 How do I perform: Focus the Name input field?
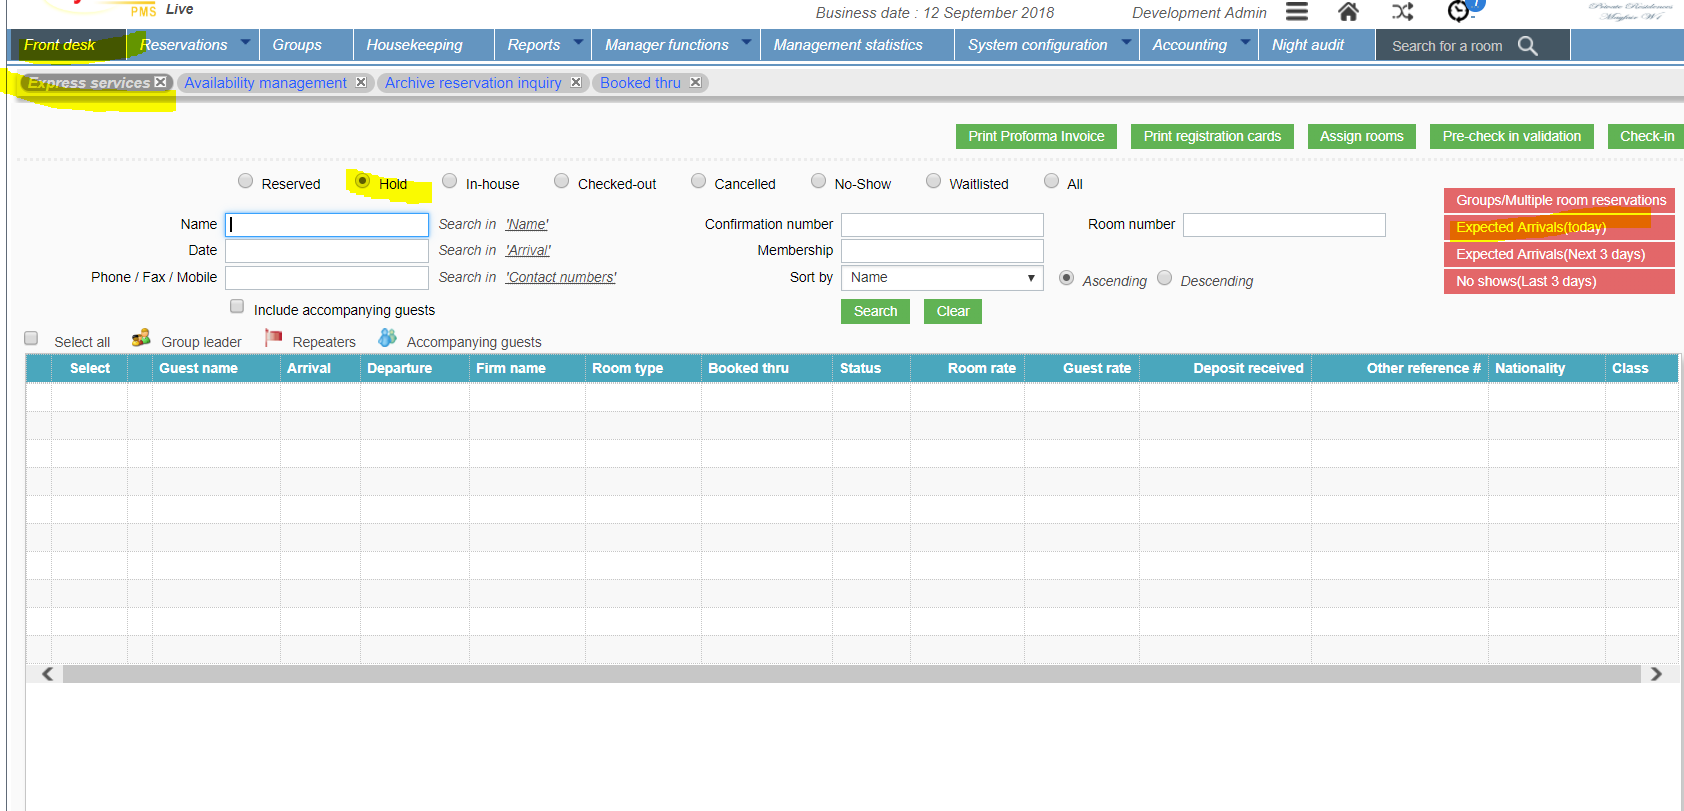(x=327, y=224)
